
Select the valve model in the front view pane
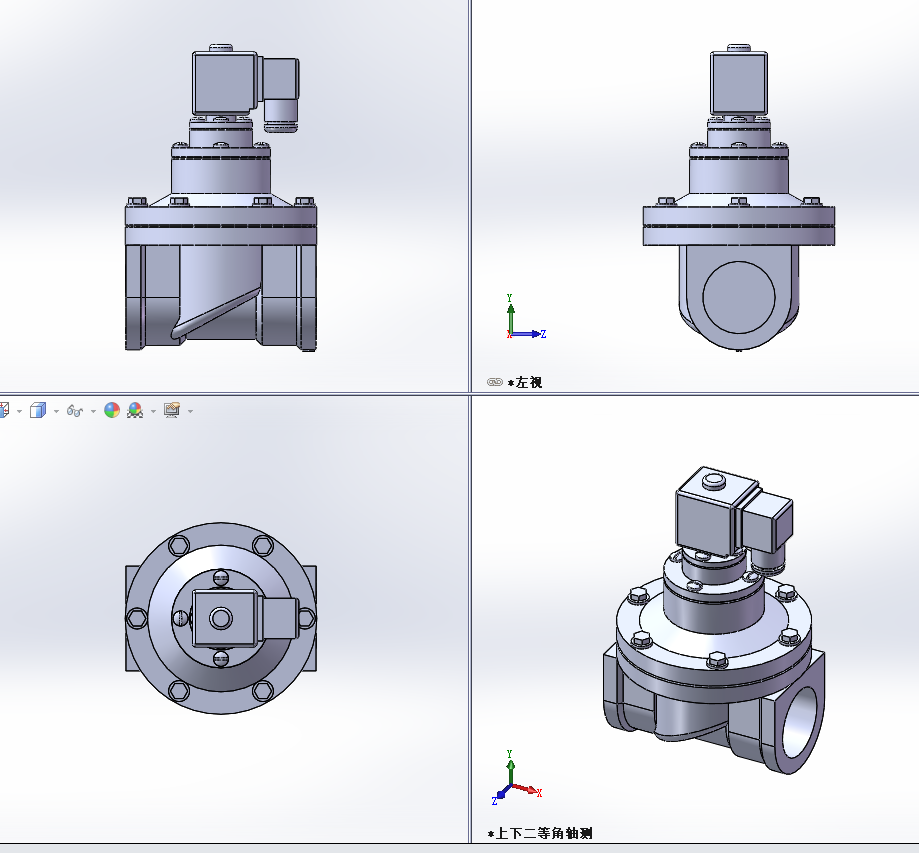pyautogui.click(x=221, y=198)
